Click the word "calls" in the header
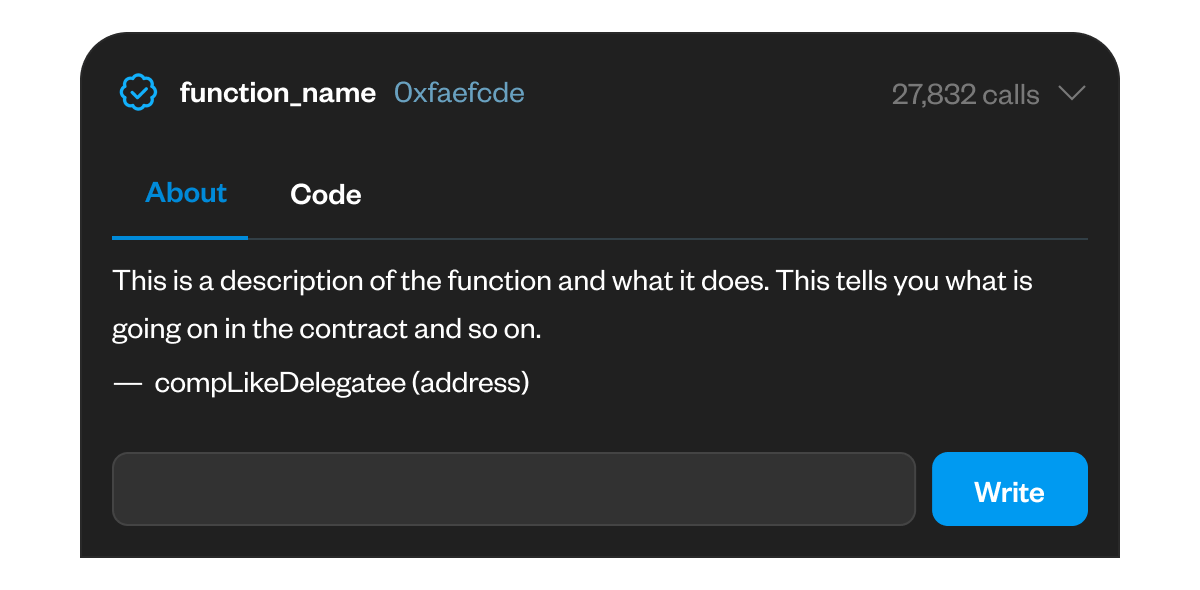 point(1011,95)
